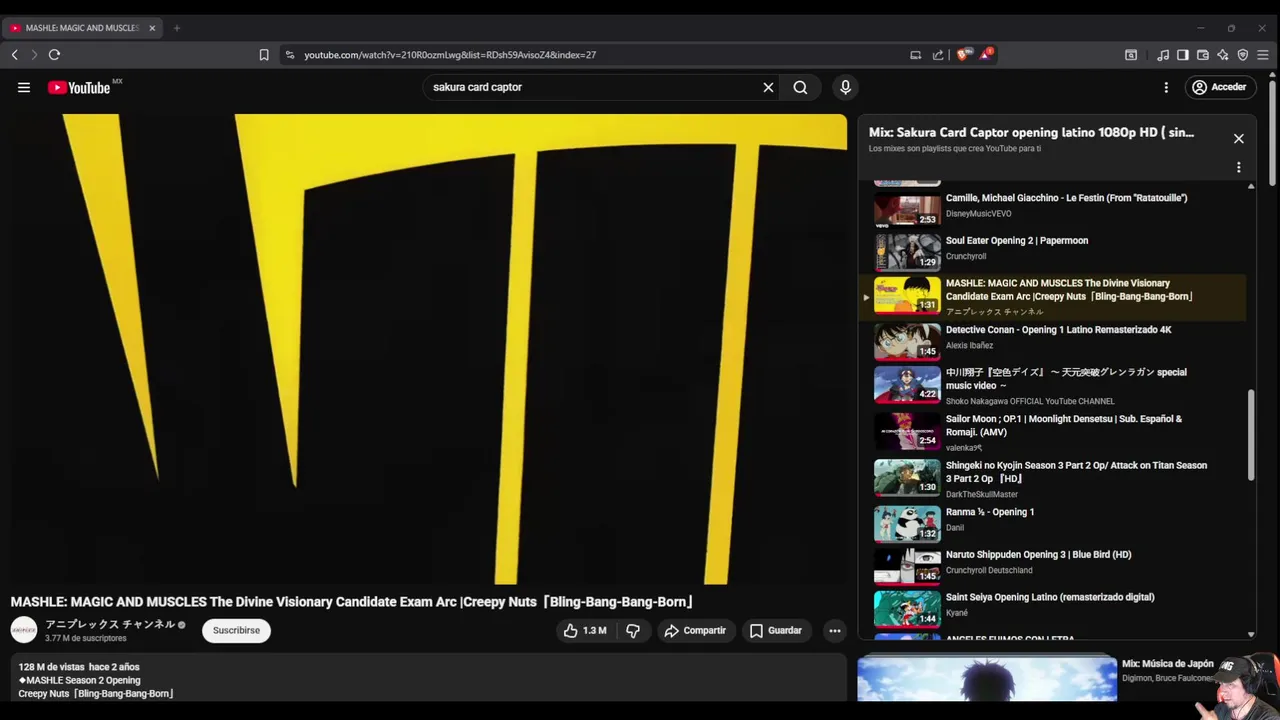
Task: Share the page from the address bar
Action: pyautogui.click(x=938, y=55)
